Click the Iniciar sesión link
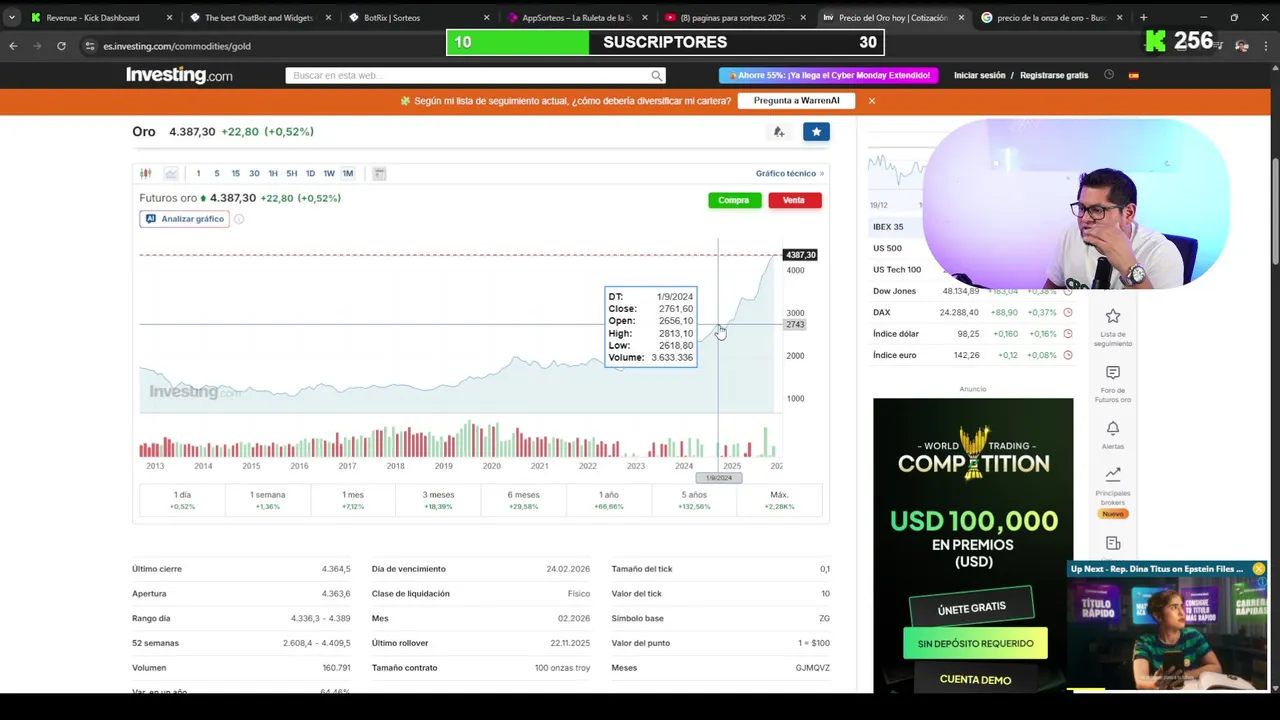 pyautogui.click(x=980, y=75)
